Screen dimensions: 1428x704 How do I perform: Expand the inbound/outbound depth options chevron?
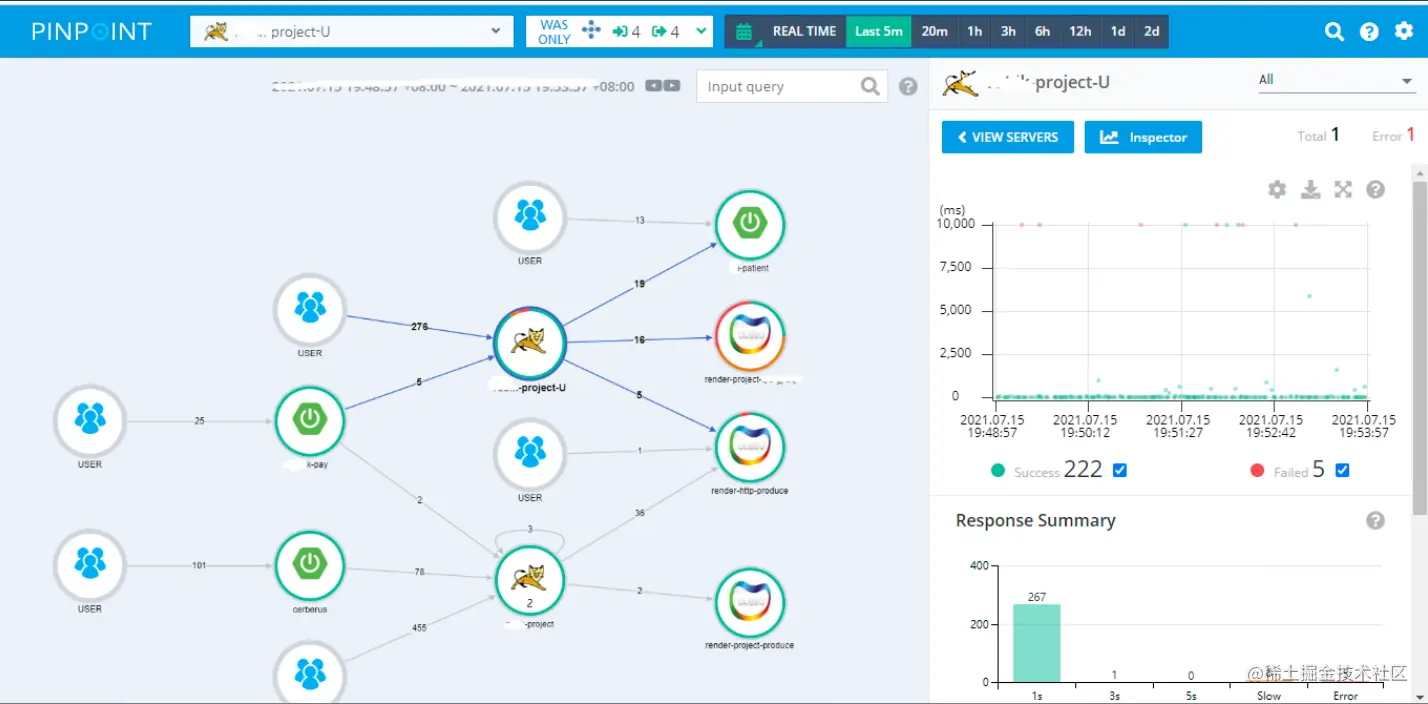pyautogui.click(x=701, y=31)
